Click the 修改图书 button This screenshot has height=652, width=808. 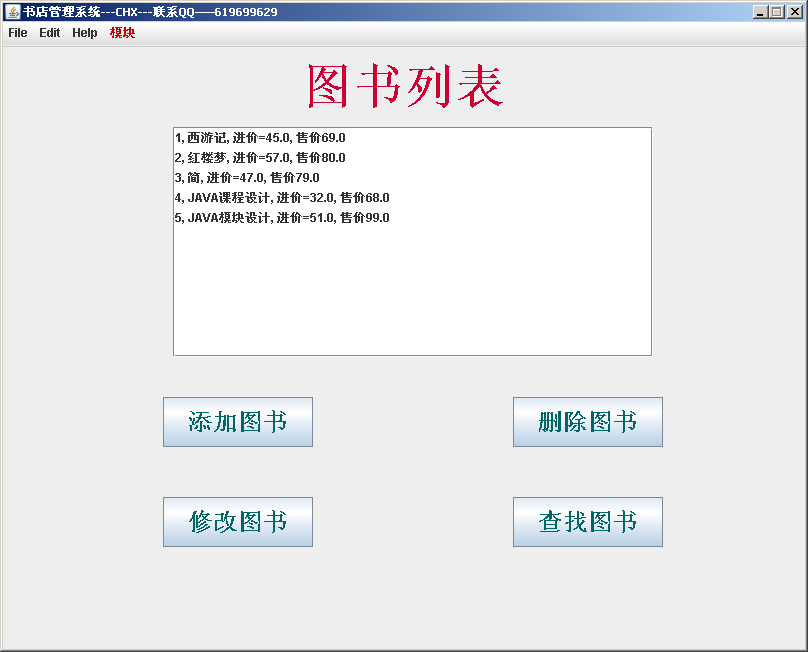click(238, 522)
